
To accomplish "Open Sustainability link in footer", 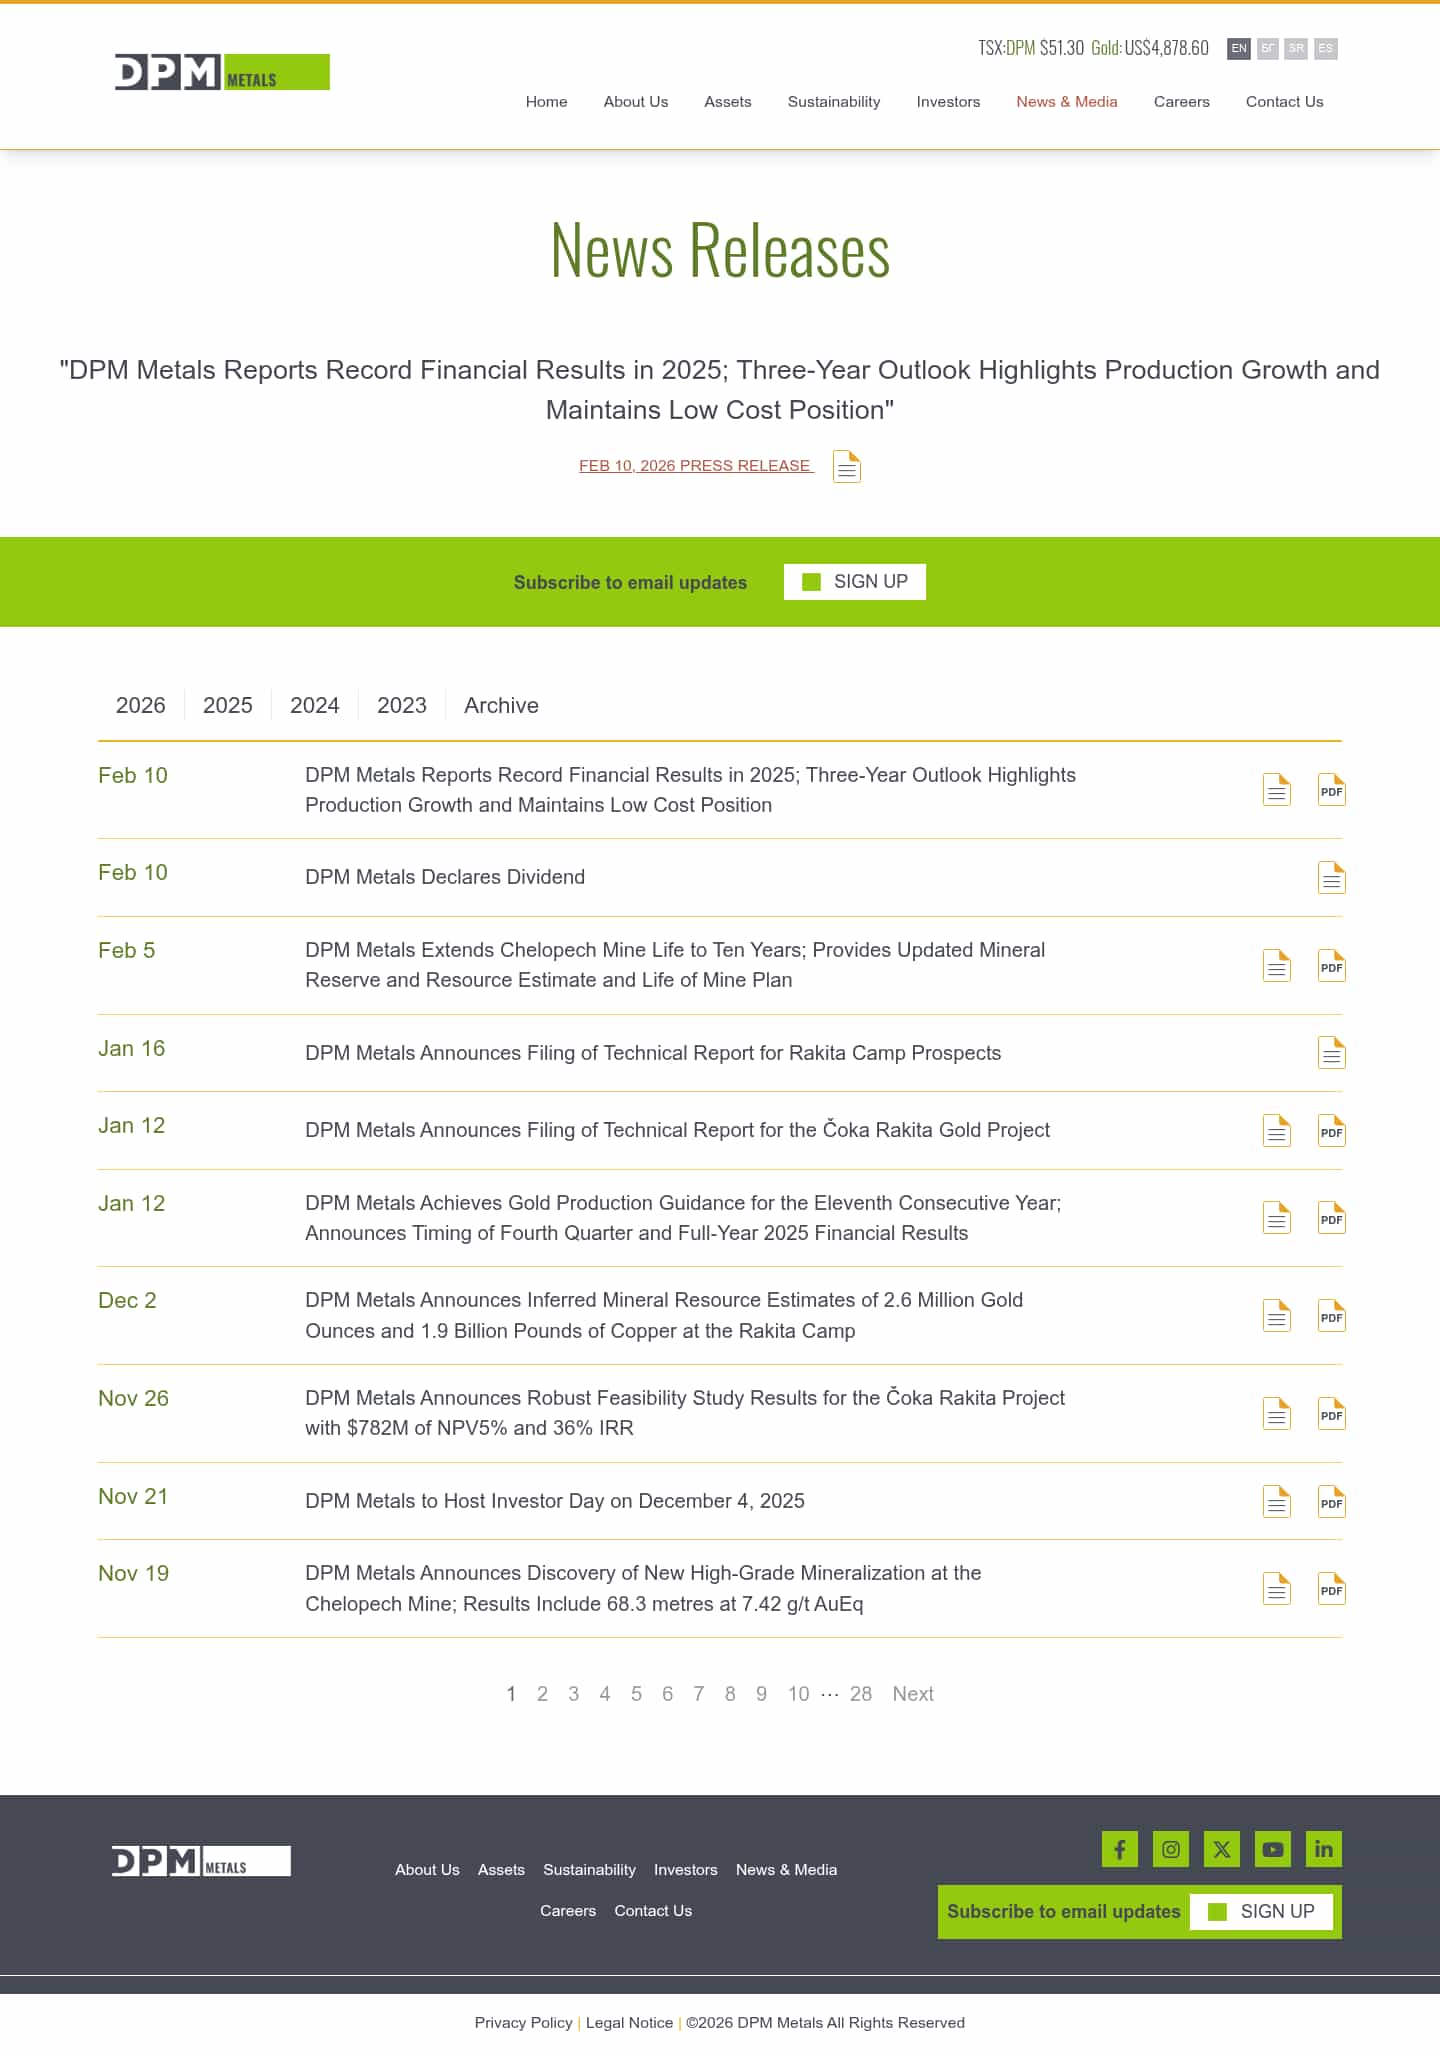I will click(590, 1870).
